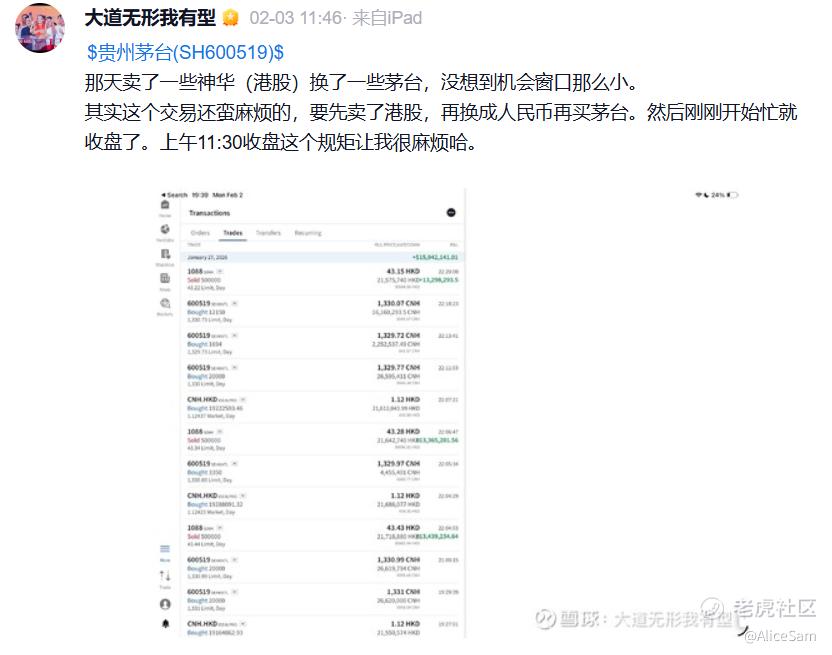832x655 pixels.
Task: Click the 1,330.07 CNH price
Action: 398,304
